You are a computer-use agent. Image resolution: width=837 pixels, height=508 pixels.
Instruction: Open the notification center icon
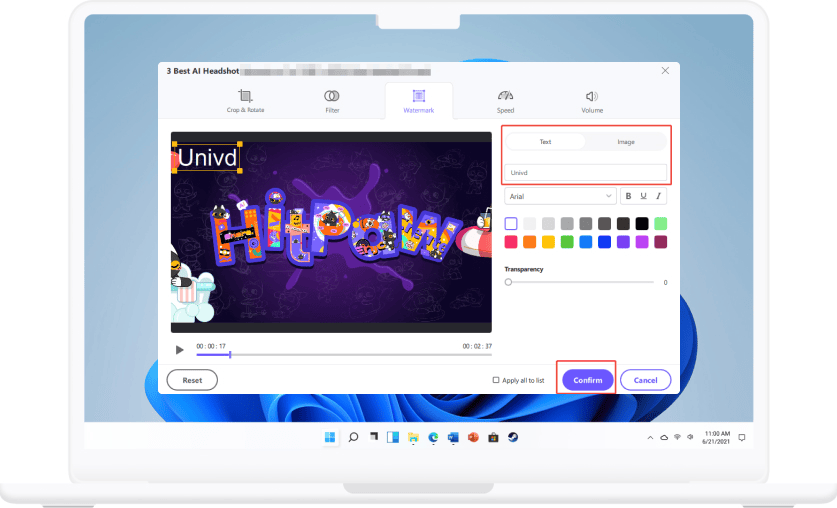(x=741, y=438)
